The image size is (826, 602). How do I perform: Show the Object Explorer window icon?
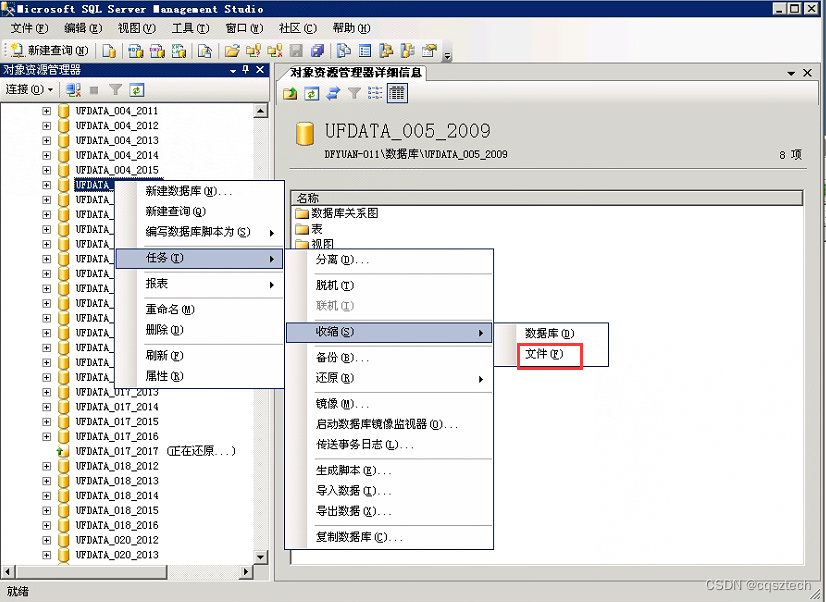pos(386,51)
